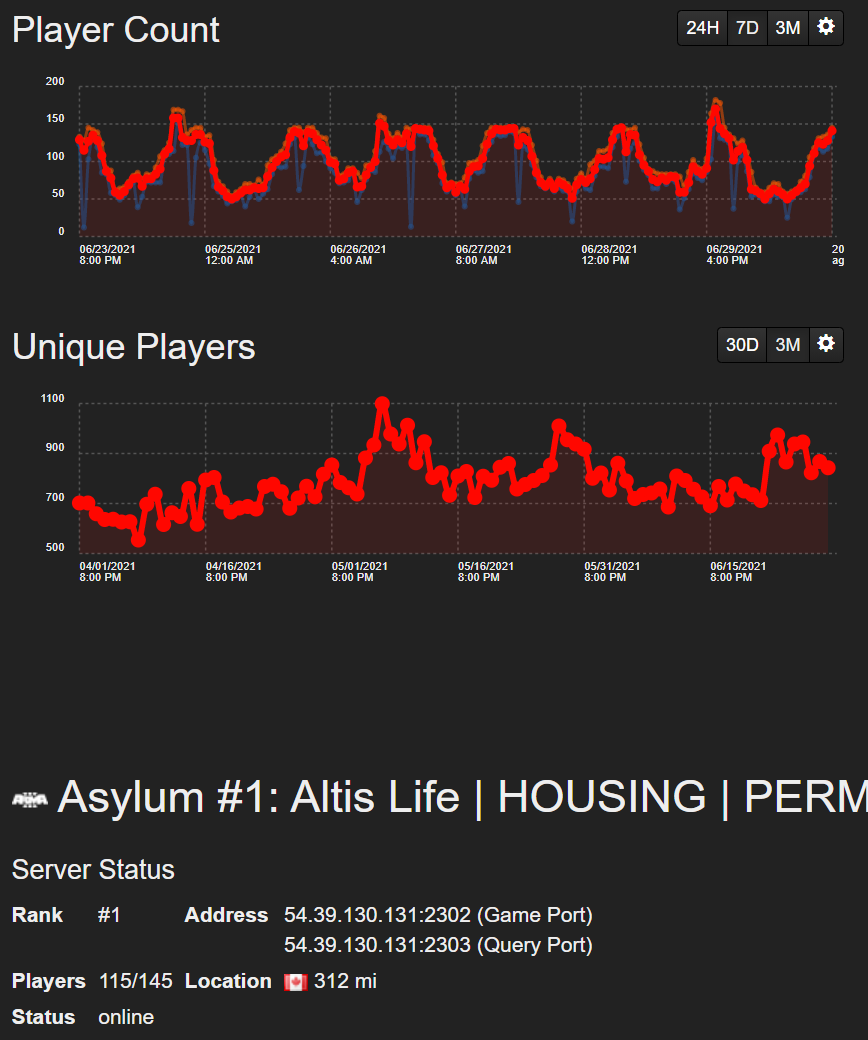The width and height of the screenshot is (868, 1040).
Task: Select the Game Port address 54.39.130.131:2302
Action: [x=438, y=915]
